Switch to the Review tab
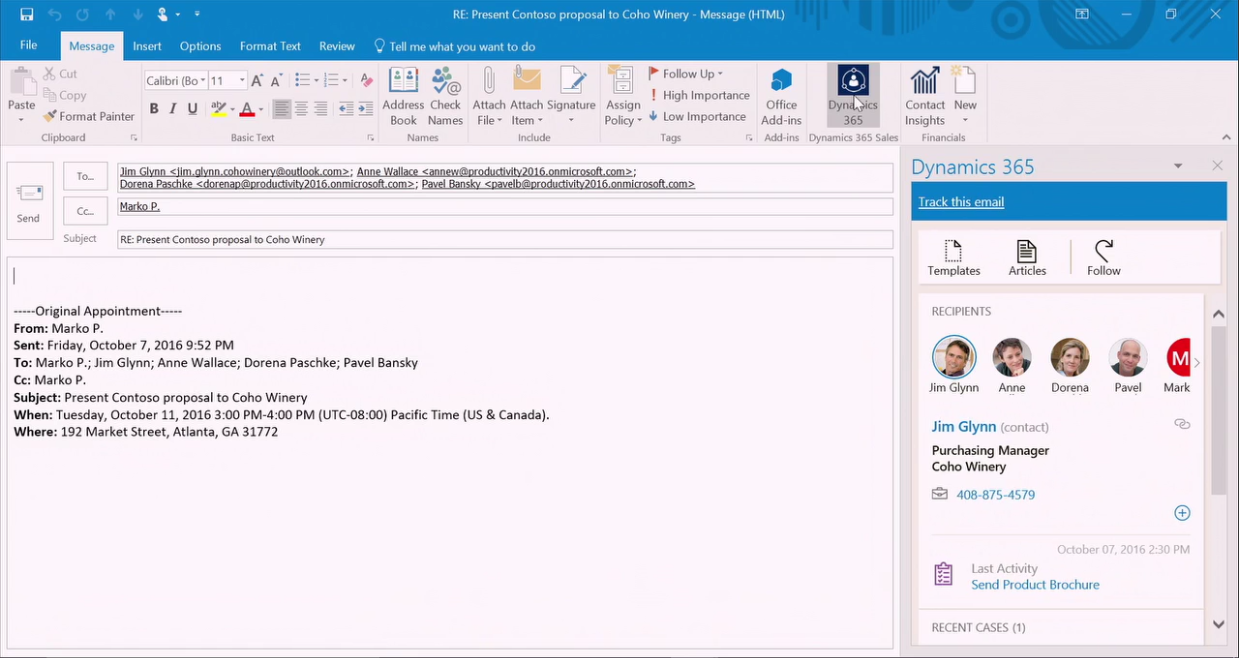This screenshot has width=1239, height=658. tap(337, 46)
